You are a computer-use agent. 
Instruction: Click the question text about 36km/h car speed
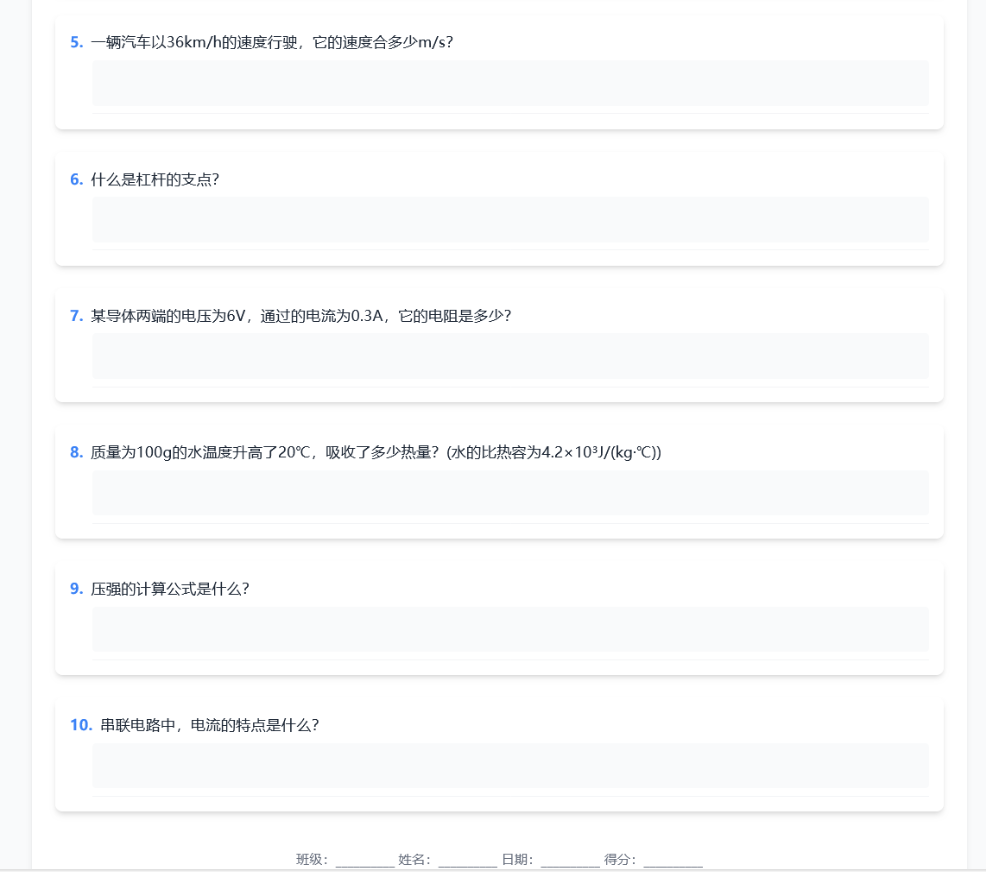[272, 42]
